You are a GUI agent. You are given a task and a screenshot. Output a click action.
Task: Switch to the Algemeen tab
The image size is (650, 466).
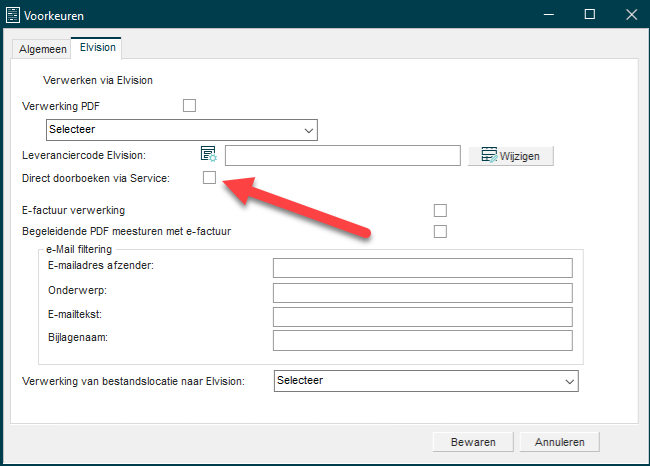click(43, 49)
